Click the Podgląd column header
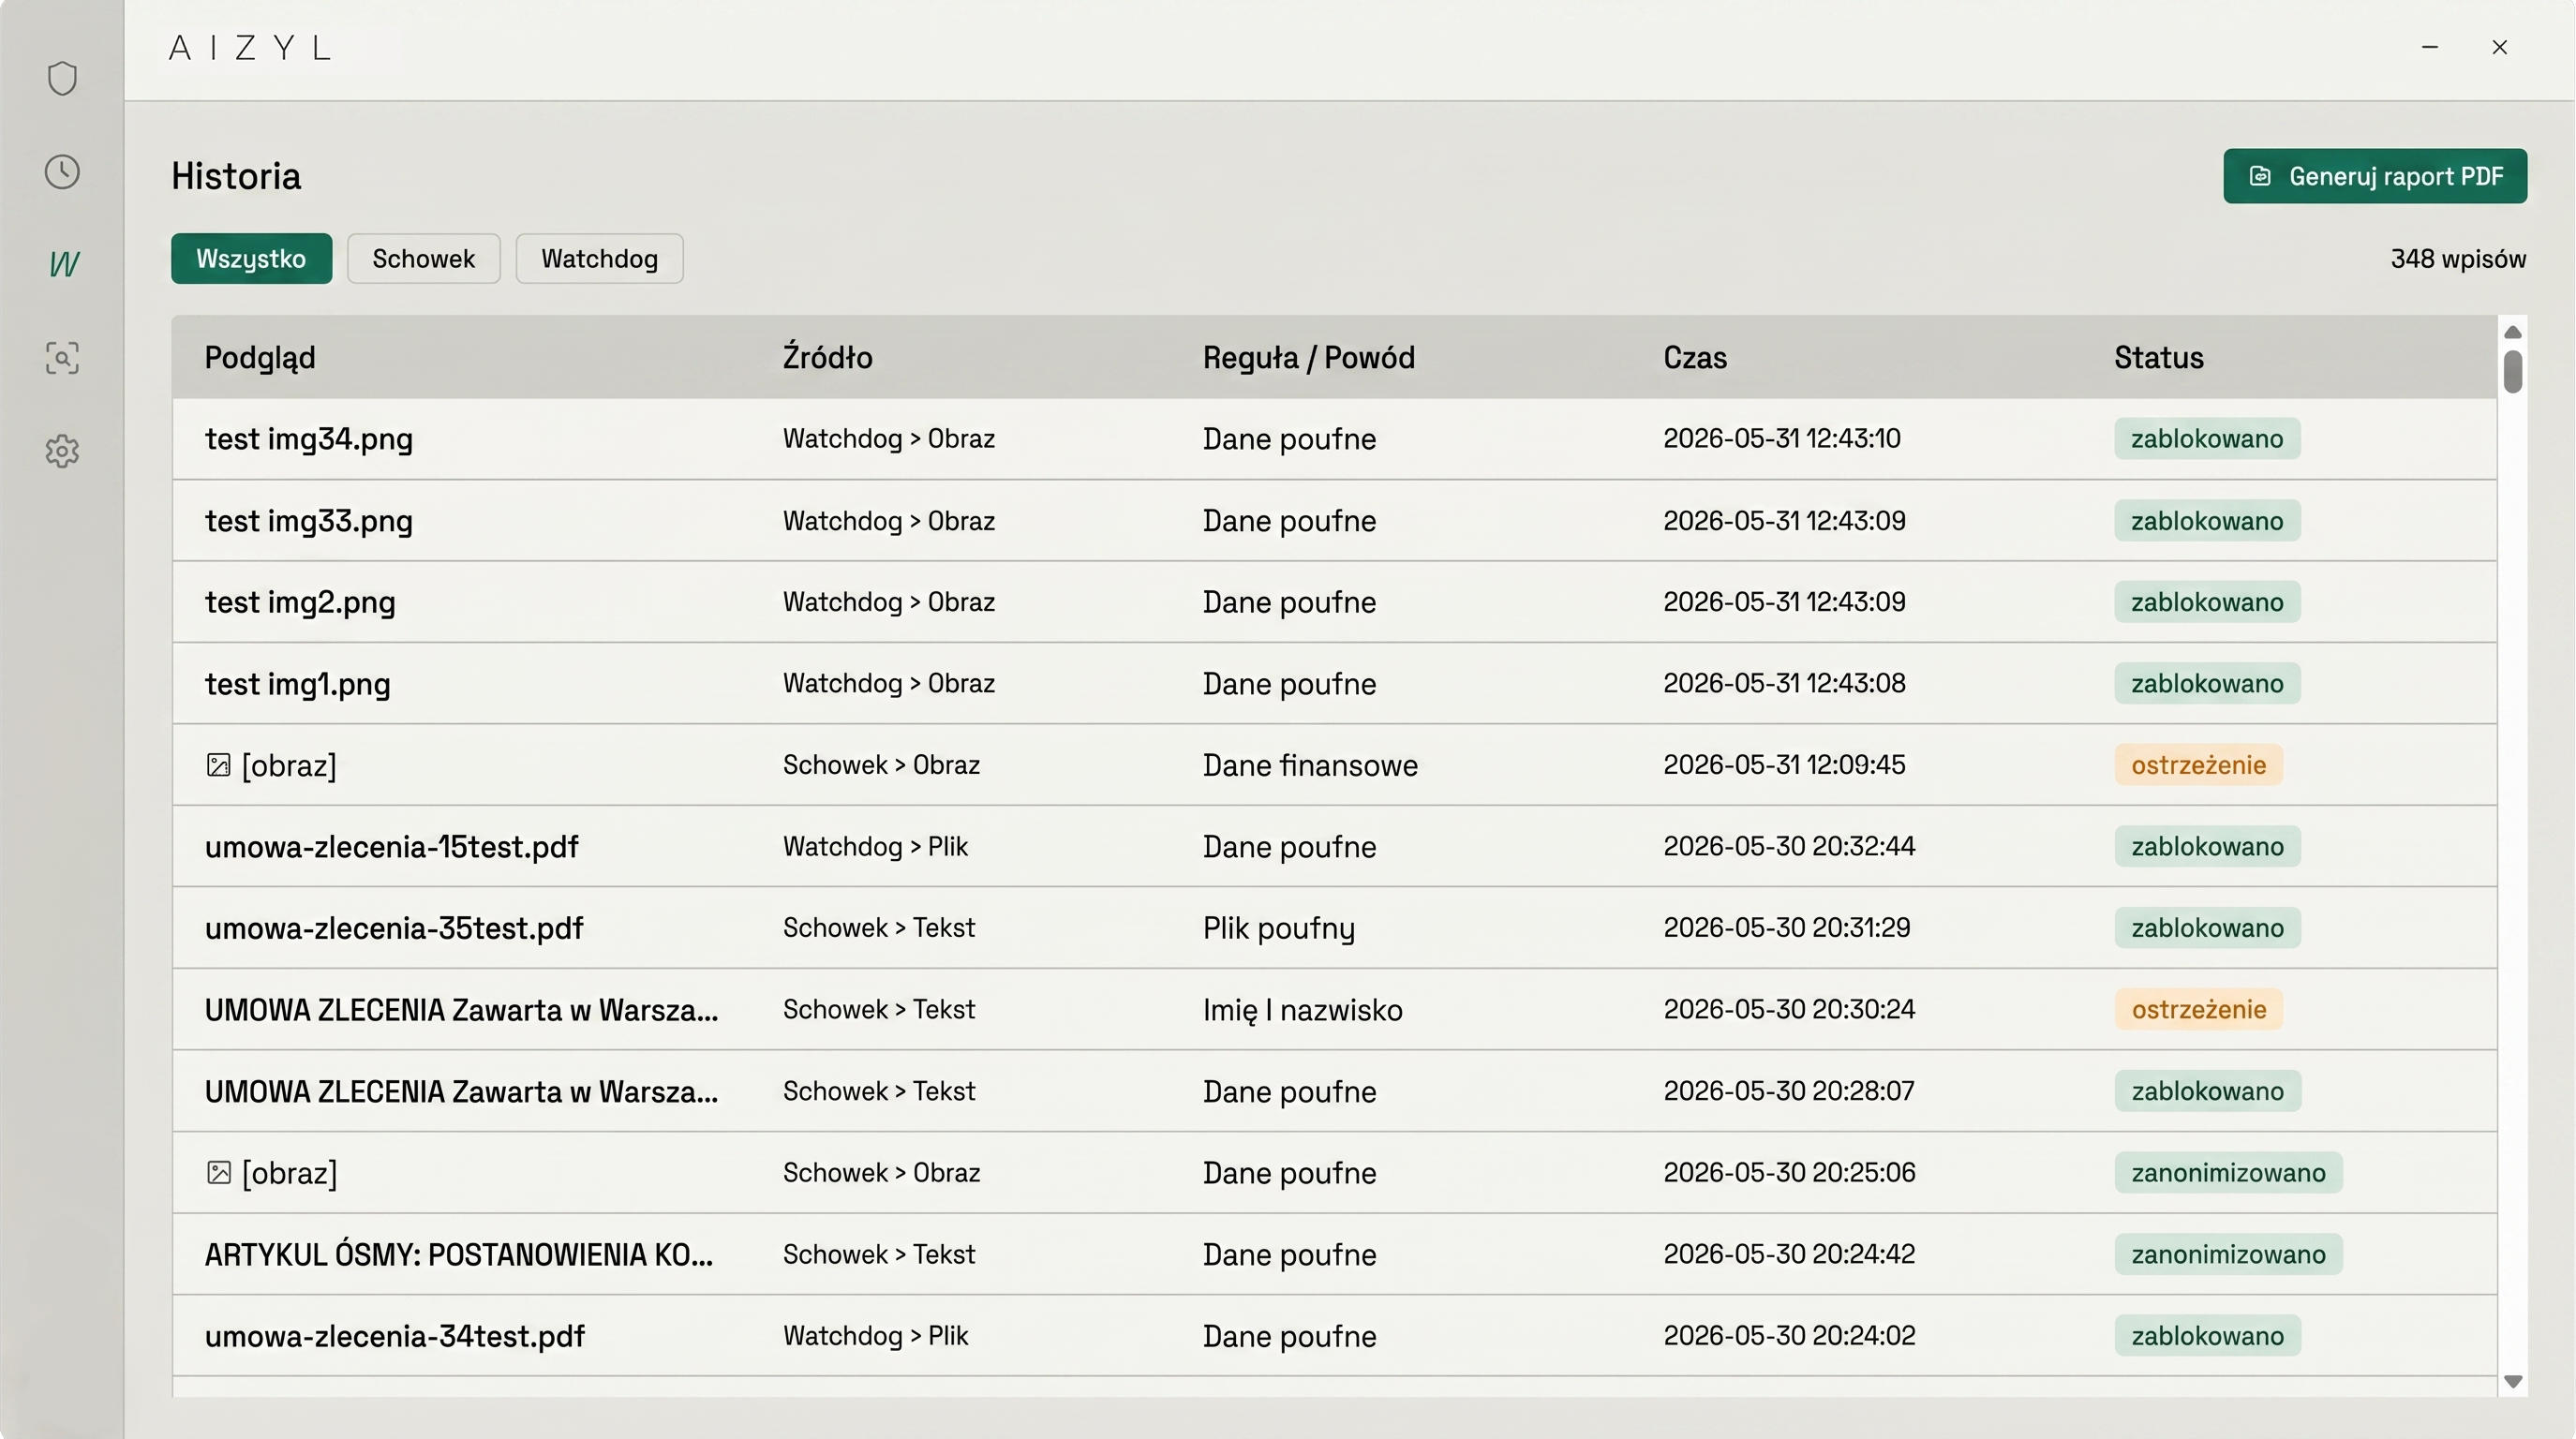 click(x=260, y=357)
